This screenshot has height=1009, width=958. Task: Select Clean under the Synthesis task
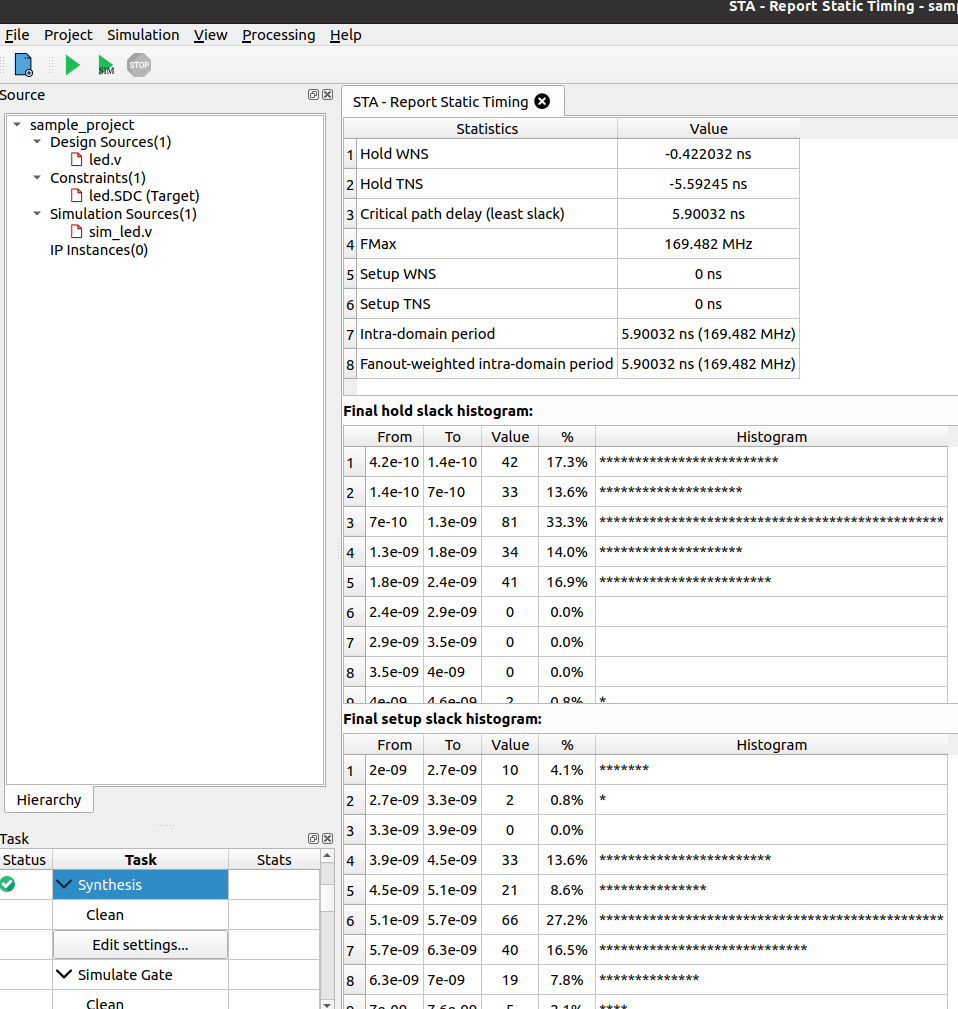[x=104, y=914]
